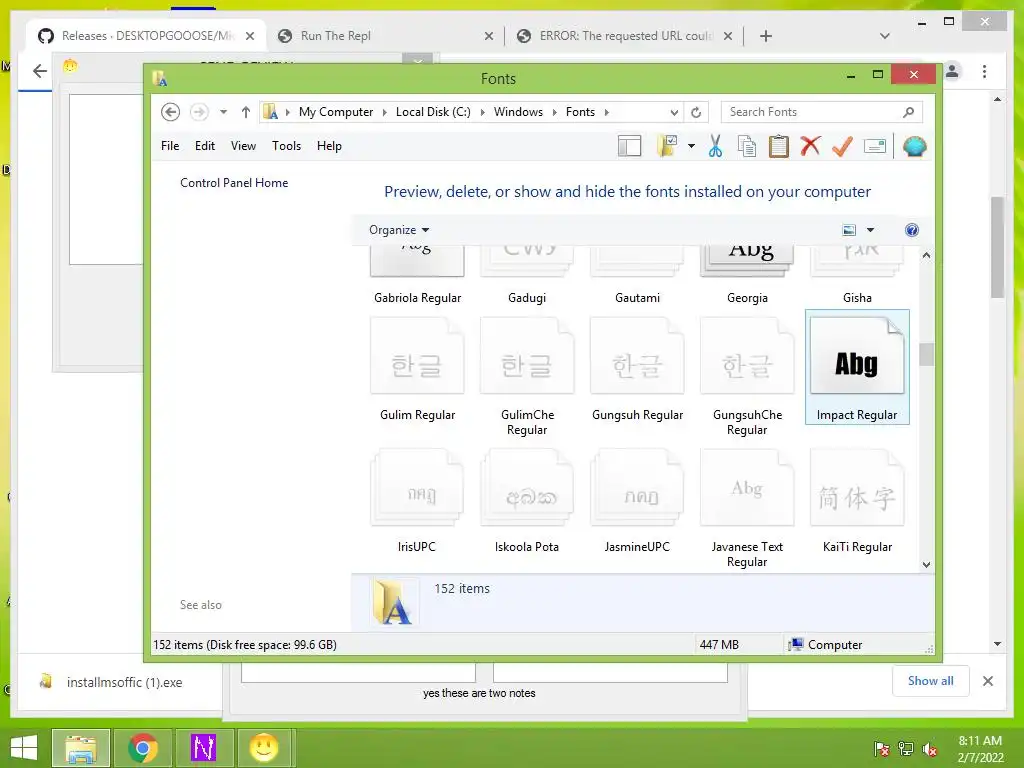Click the blue shell globe icon
The image size is (1024, 768).
click(x=914, y=146)
